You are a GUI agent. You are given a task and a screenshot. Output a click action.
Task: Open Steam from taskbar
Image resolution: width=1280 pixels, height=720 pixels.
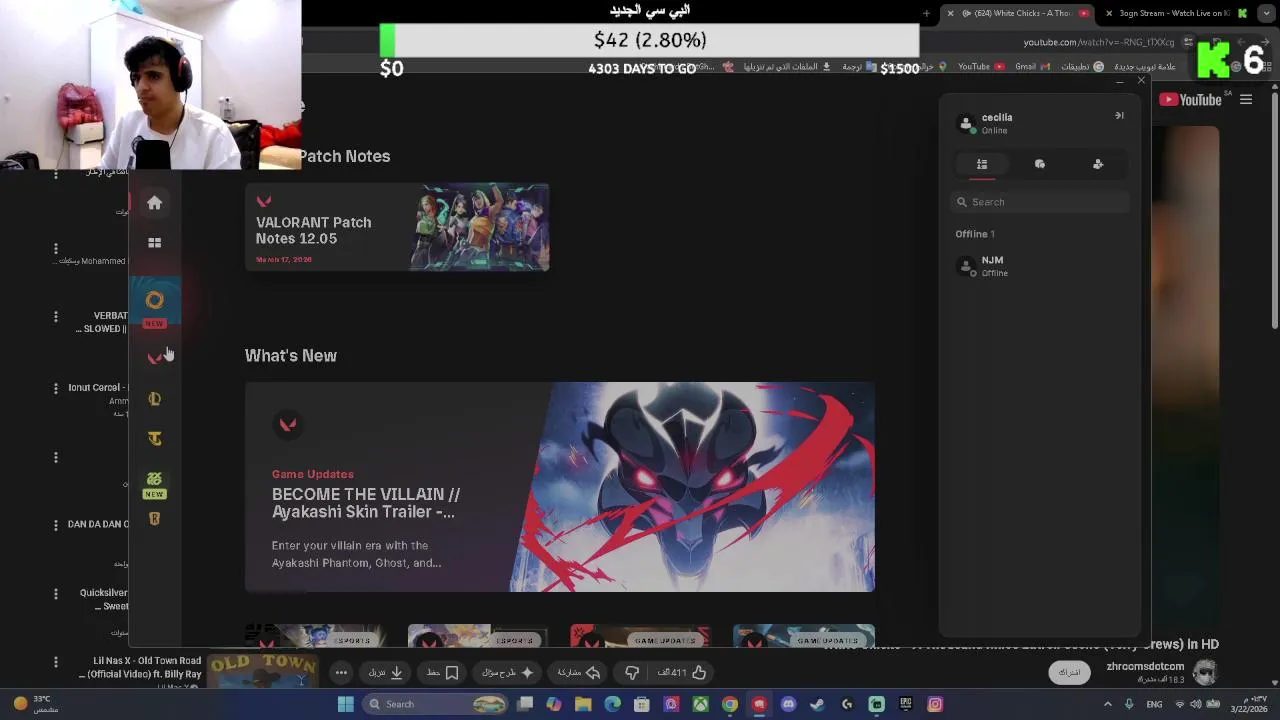click(x=817, y=704)
